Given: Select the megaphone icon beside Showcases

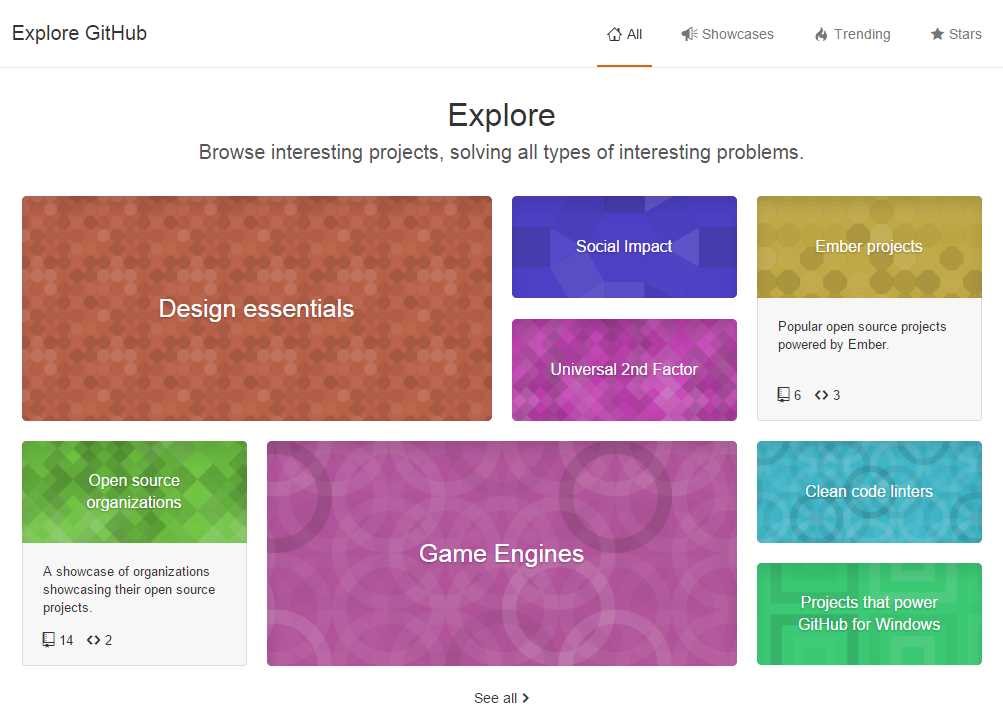Looking at the screenshot, I should 689,33.
